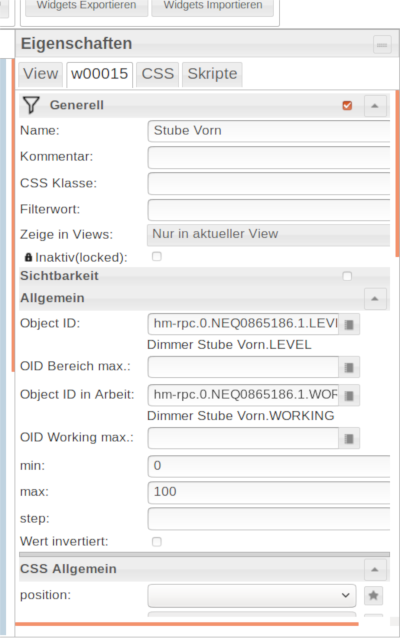Screen dimensions: 400x639
Task: Collapse the CSS Allgemein section
Action: tap(375, 569)
